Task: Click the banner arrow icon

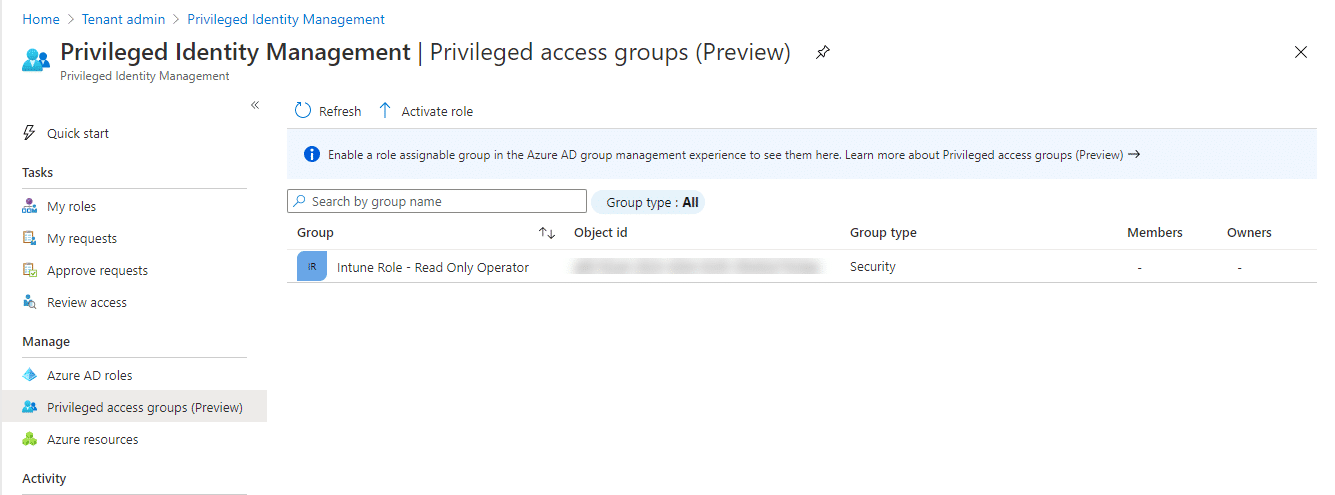Action: tap(1134, 154)
